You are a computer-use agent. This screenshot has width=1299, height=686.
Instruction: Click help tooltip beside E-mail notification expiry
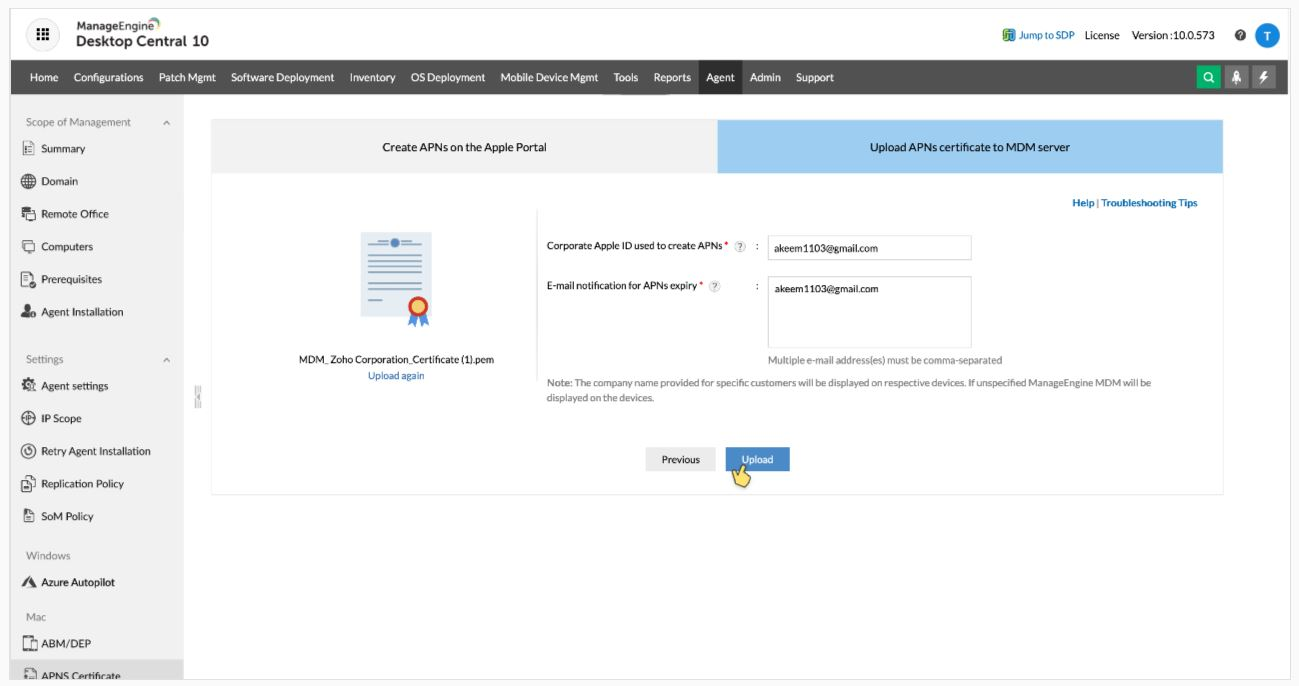714,287
